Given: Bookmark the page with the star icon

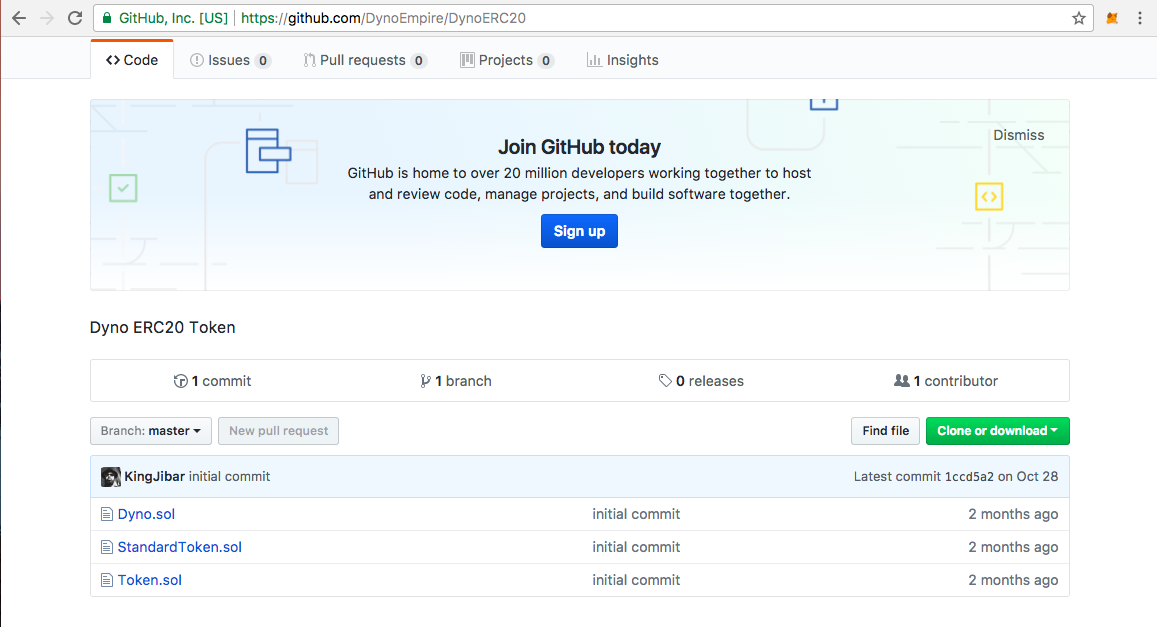Looking at the screenshot, I should [x=1079, y=18].
